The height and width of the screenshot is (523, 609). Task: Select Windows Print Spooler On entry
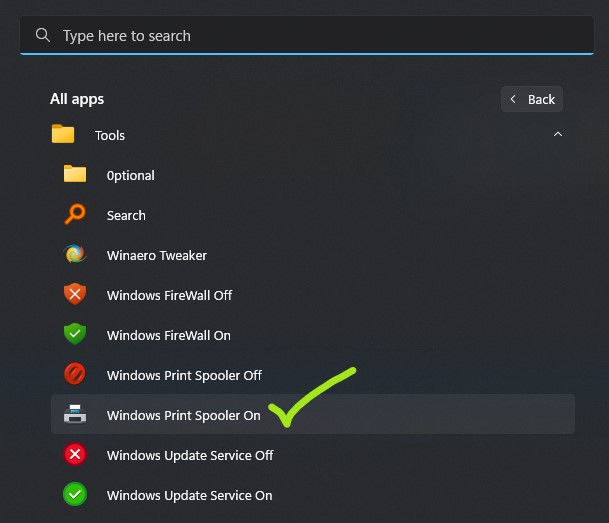[x=313, y=414]
